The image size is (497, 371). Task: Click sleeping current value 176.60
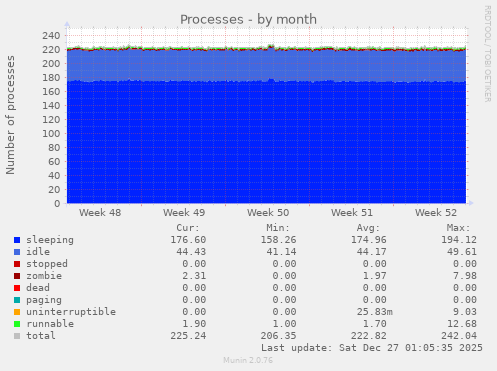coord(188,240)
